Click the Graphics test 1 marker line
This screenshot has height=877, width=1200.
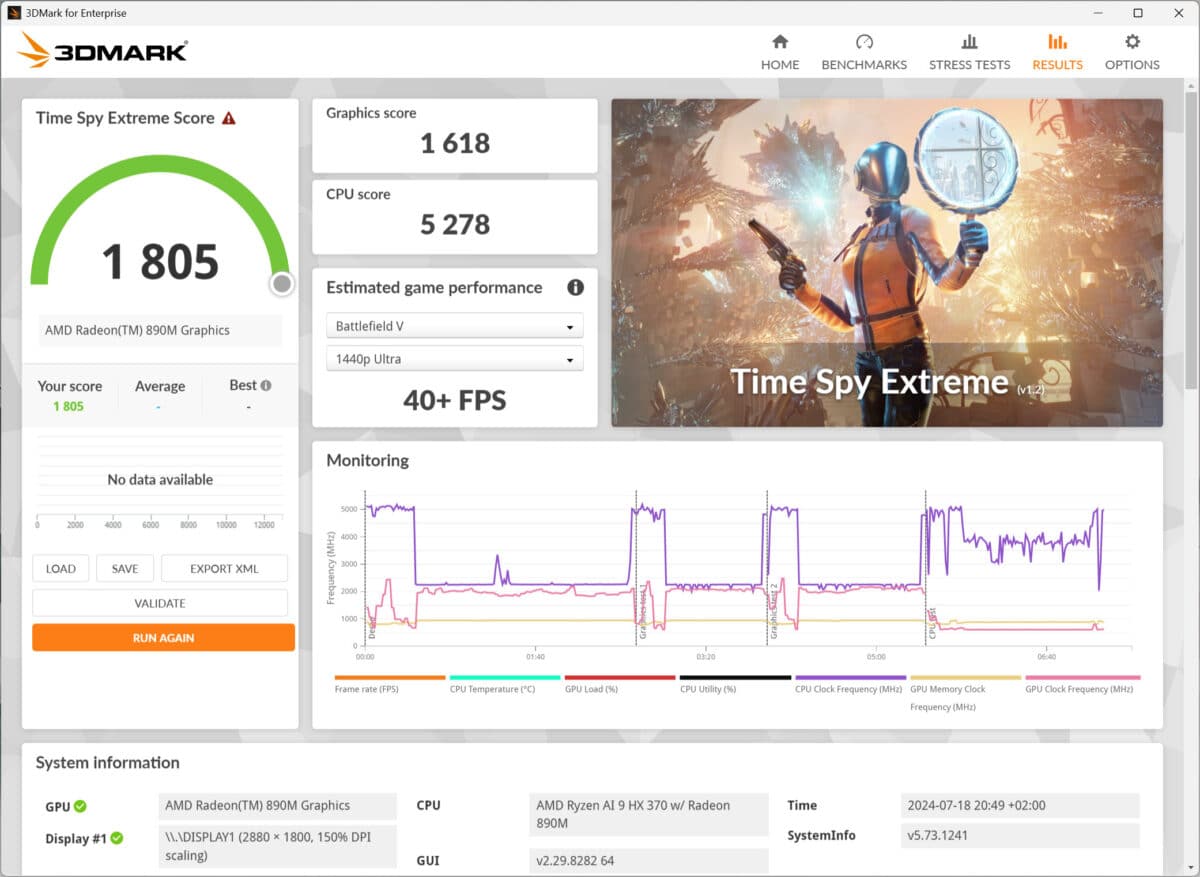click(638, 566)
